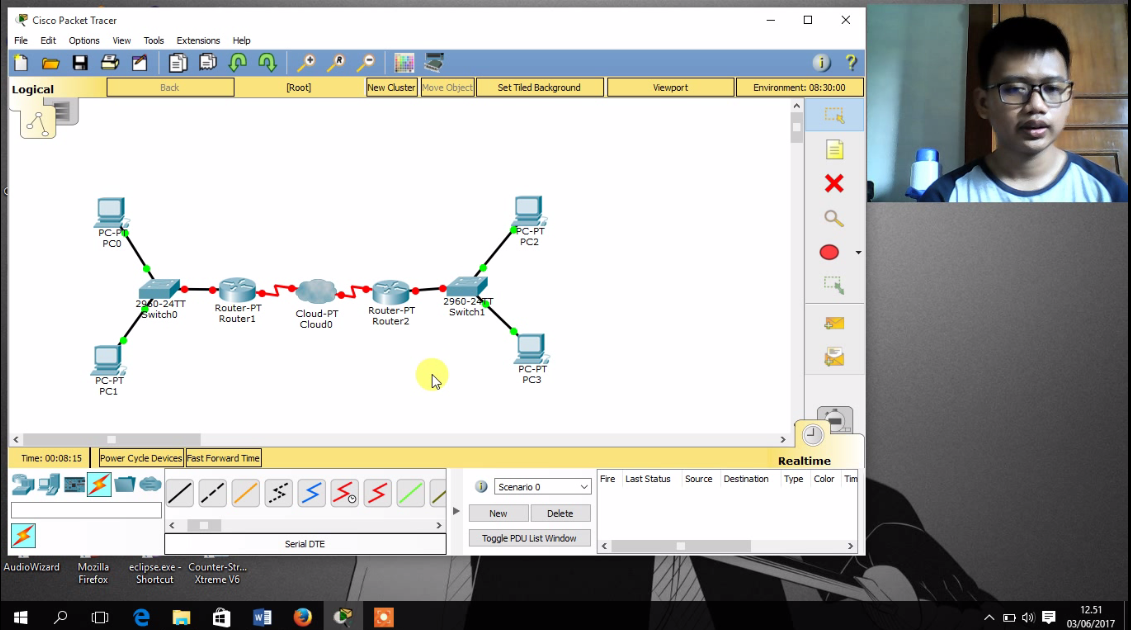Click the Print toolbar icon
Screen dimensions: 1131x630
110,64
